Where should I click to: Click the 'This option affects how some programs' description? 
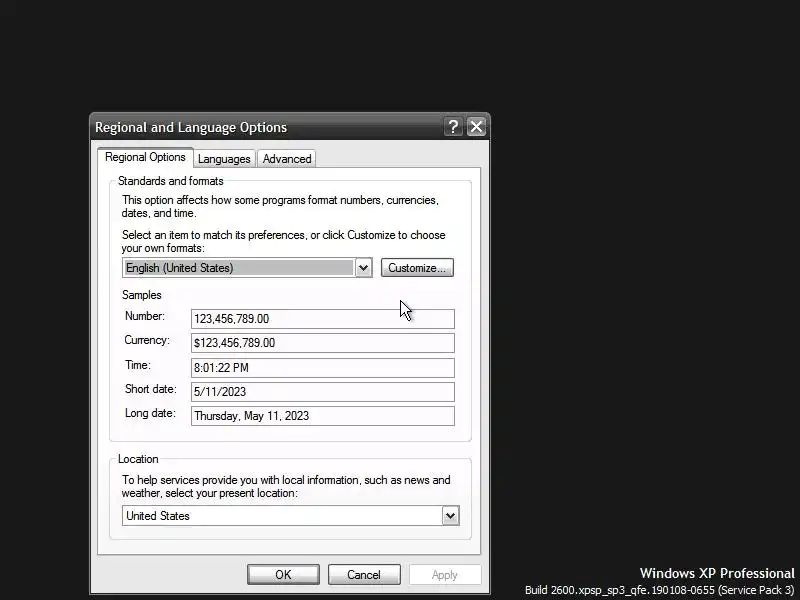pos(280,207)
